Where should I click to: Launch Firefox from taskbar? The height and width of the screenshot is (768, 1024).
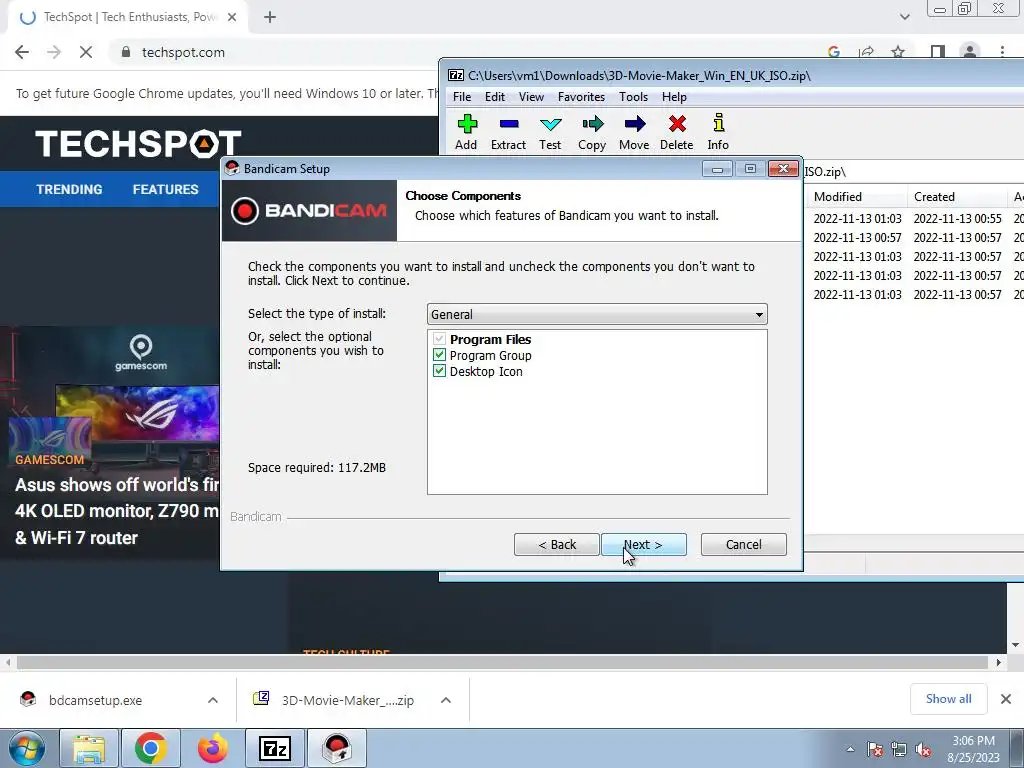(x=213, y=748)
